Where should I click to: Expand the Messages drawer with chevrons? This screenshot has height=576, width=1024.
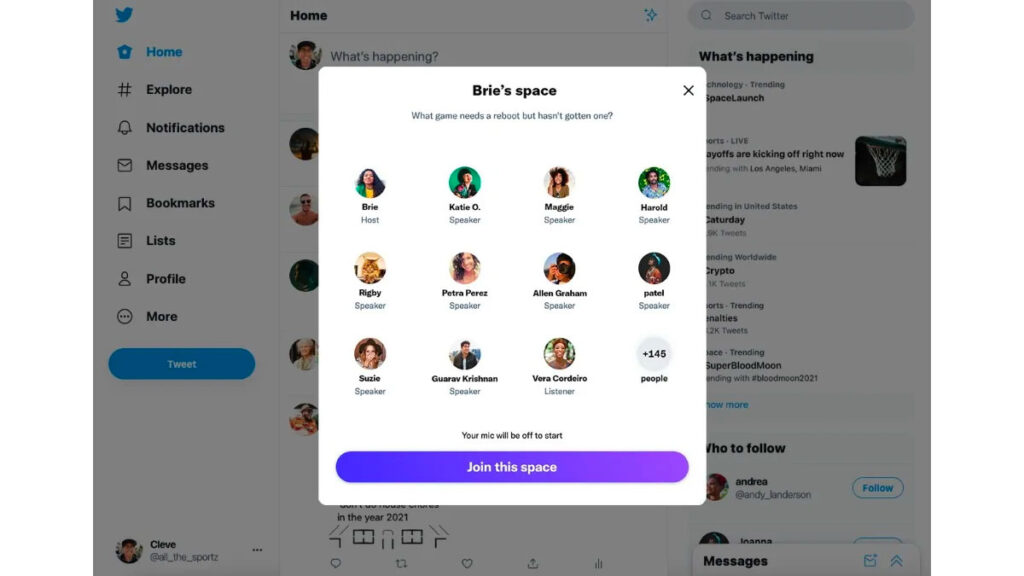(x=897, y=561)
